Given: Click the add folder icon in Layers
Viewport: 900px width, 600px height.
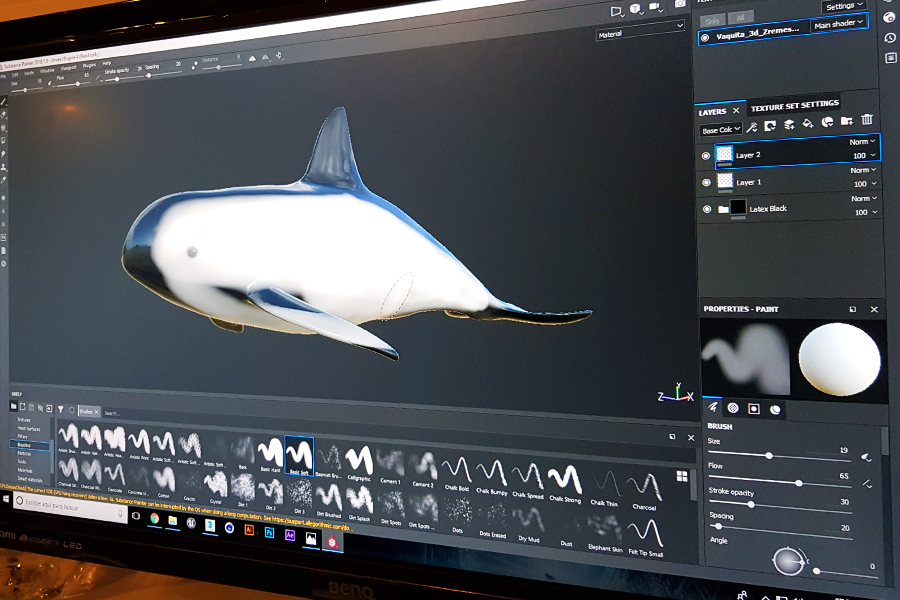Looking at the screenshot, I should pos(847,122).
